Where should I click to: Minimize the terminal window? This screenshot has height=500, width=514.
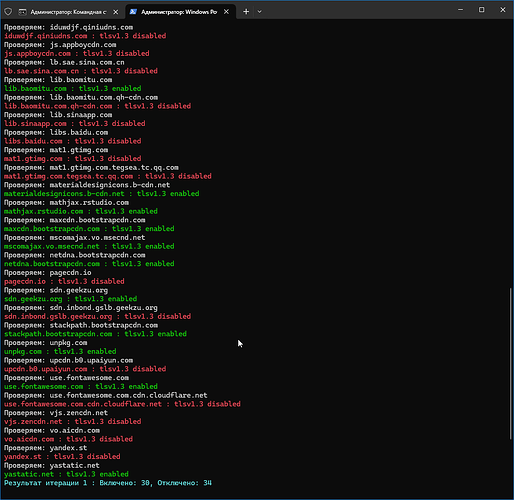460,10
